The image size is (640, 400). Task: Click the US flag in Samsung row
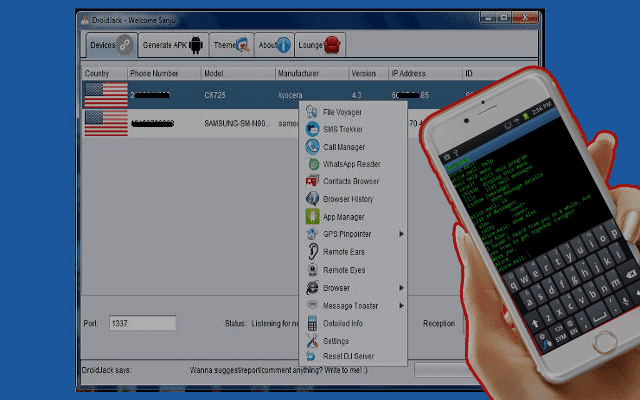[x=106, y=123]
